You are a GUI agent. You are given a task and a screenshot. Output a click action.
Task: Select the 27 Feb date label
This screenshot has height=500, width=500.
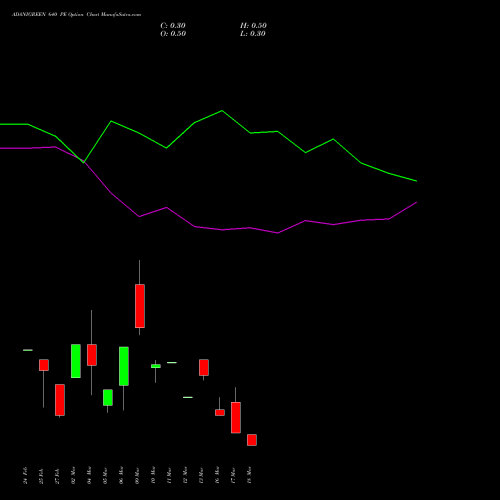coord(58,475)
